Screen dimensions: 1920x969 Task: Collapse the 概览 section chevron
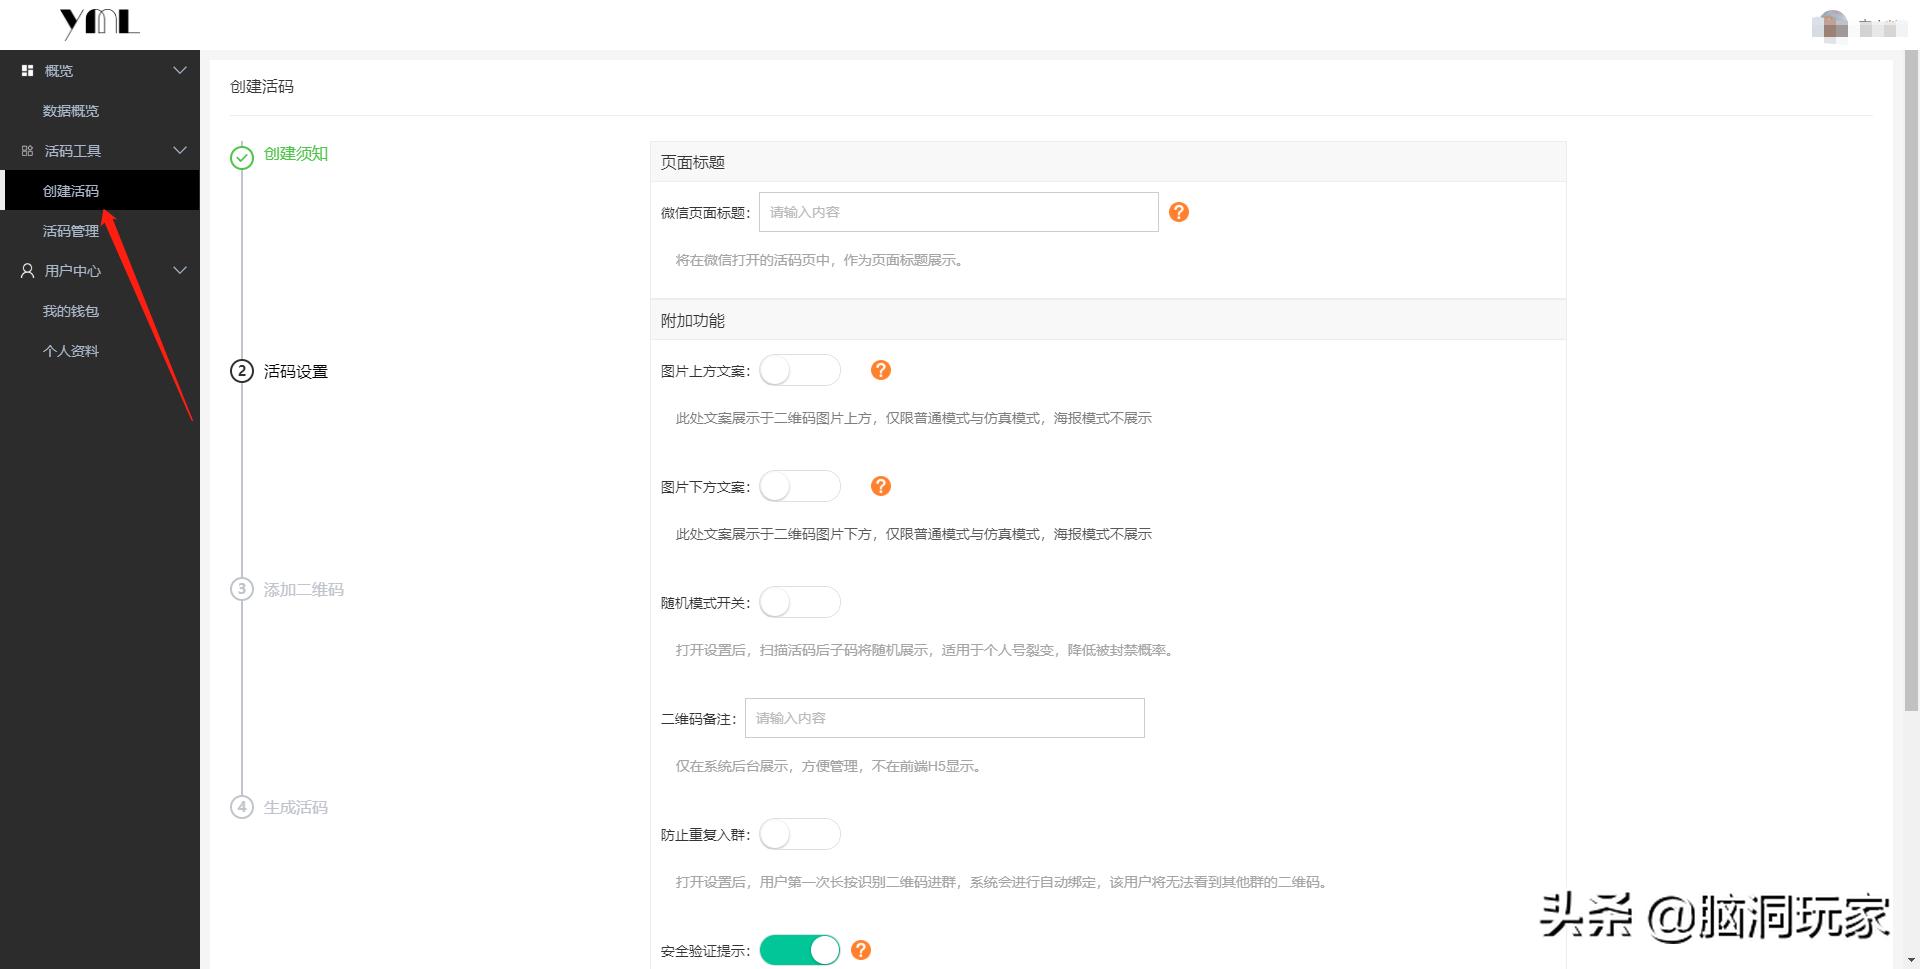180,70
